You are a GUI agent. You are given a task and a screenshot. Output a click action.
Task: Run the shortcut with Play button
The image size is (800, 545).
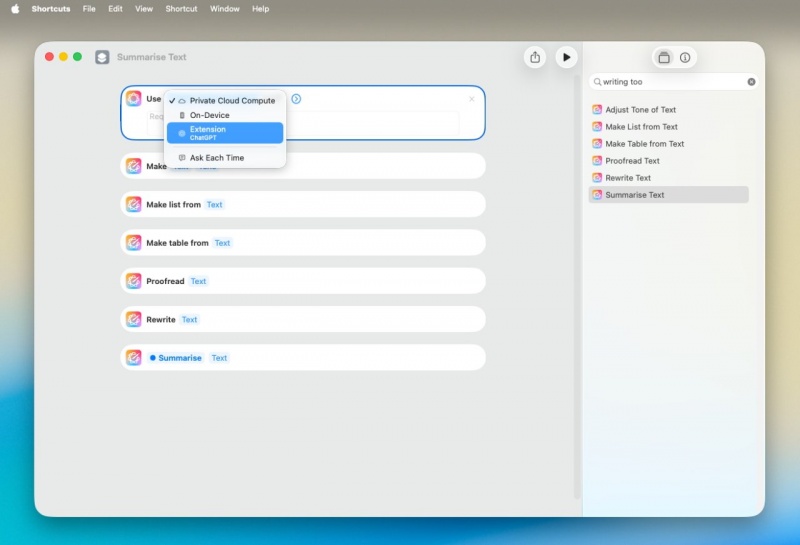pyautogui.click(x=566, y=57)
